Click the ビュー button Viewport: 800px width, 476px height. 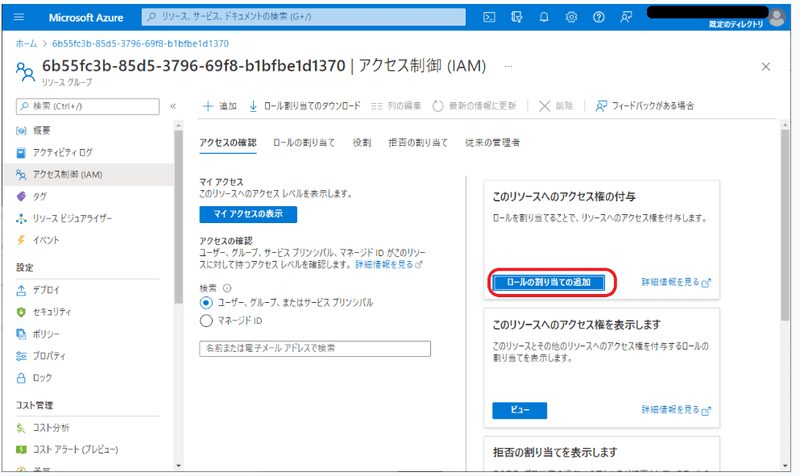519,410
